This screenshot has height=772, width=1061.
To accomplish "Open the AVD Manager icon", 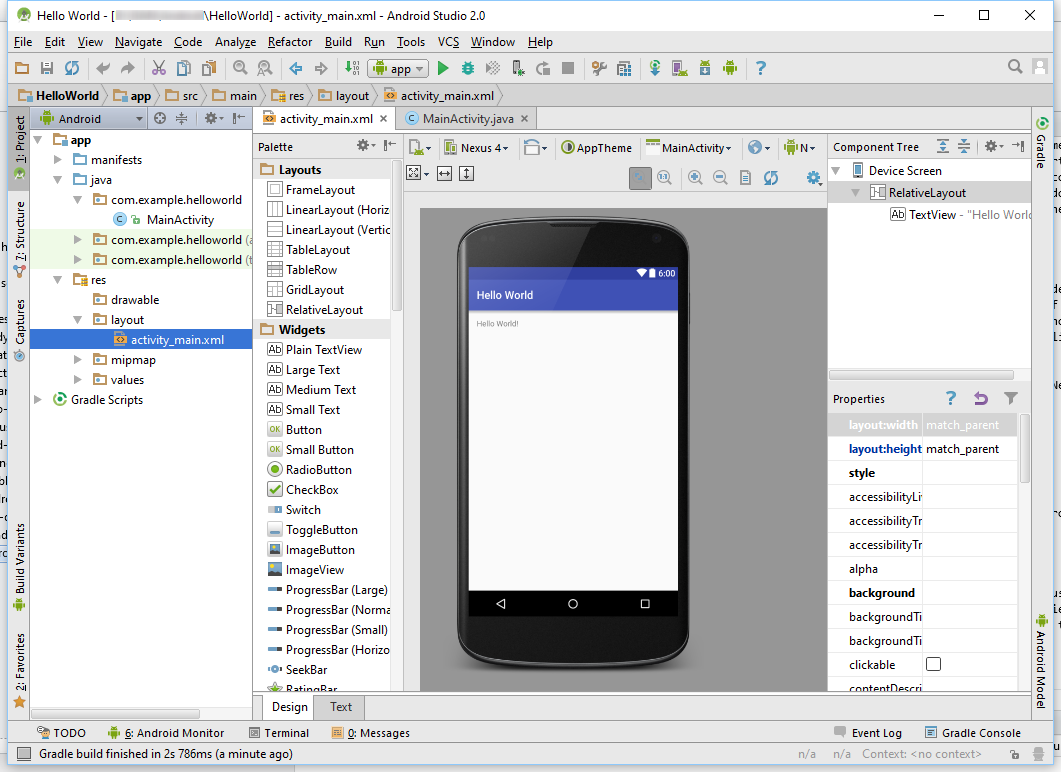I will coord(679,68).
